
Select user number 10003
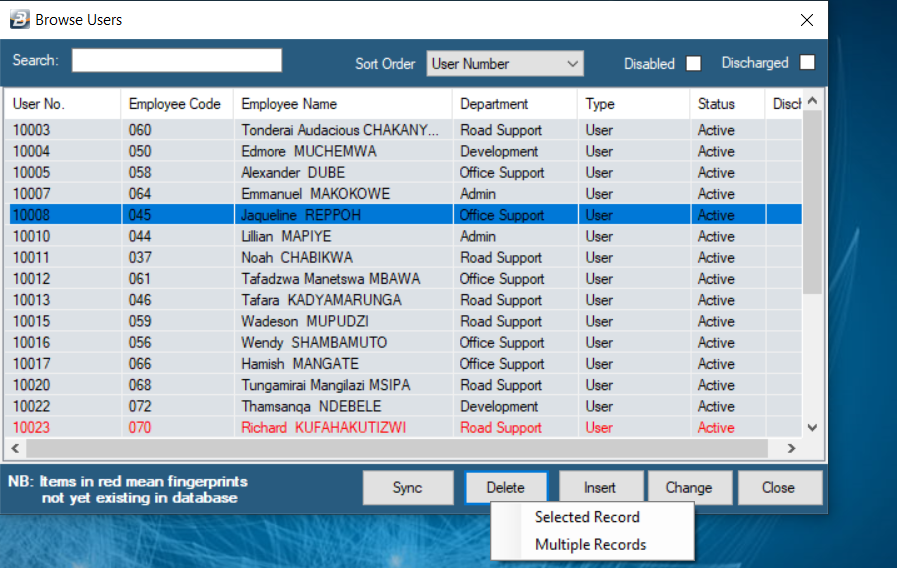point(31,130)
